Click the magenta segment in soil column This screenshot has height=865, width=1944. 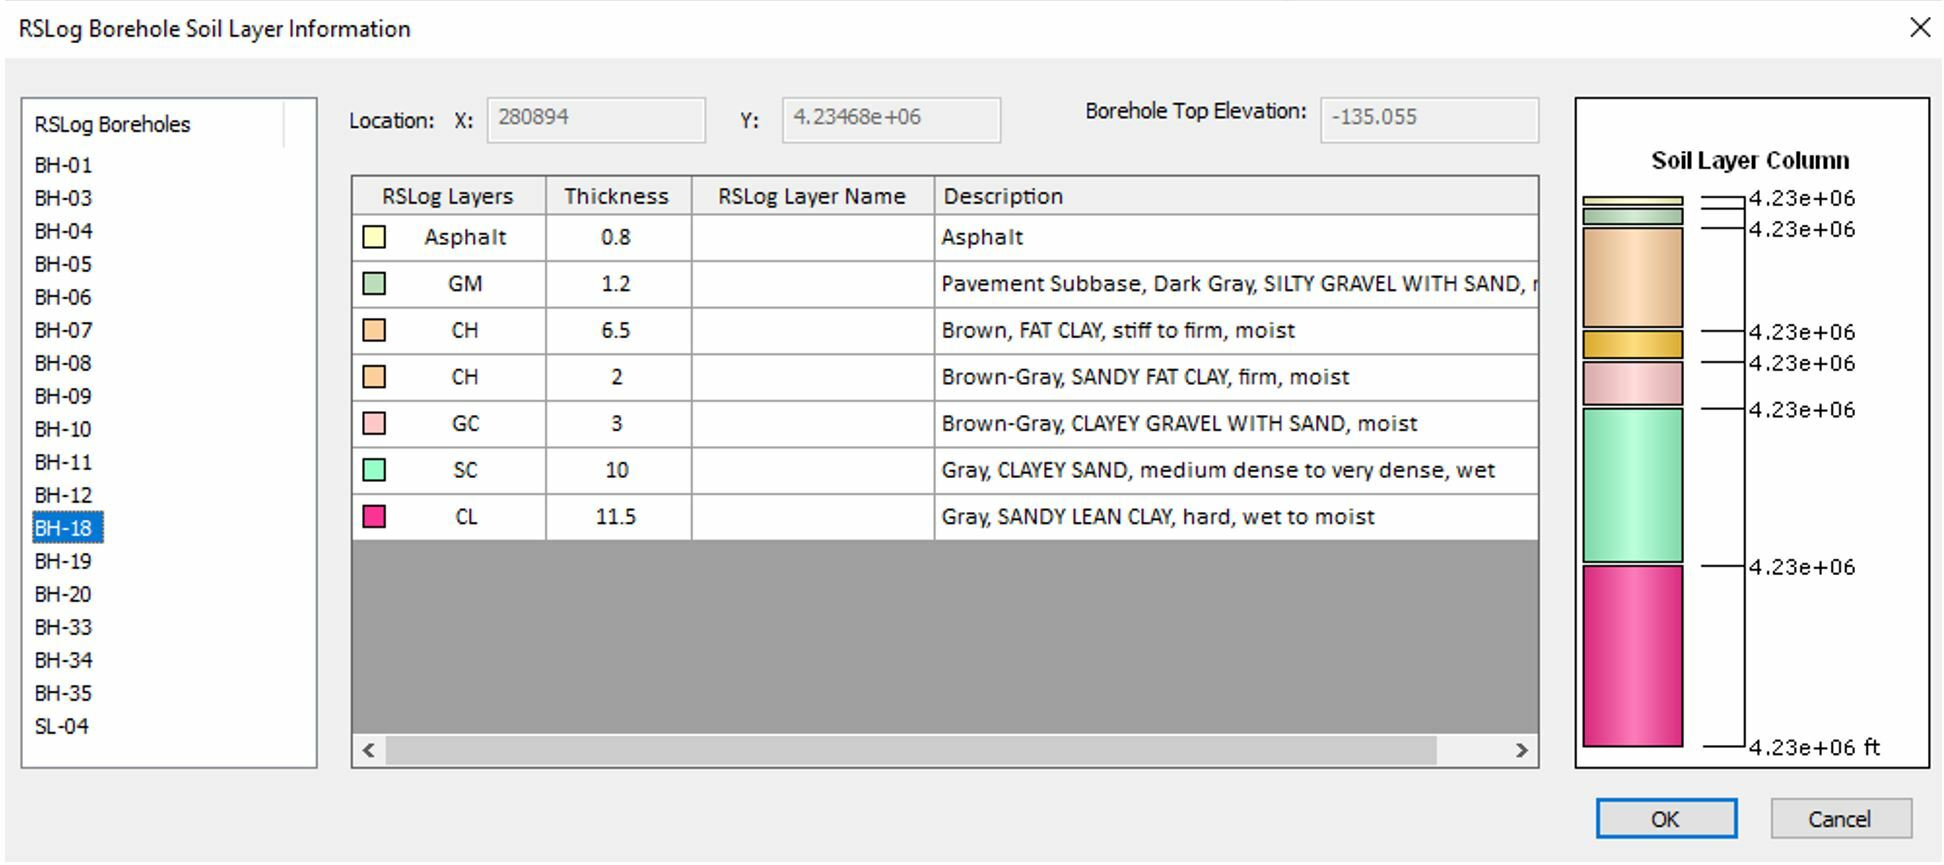coord(1633,656)
